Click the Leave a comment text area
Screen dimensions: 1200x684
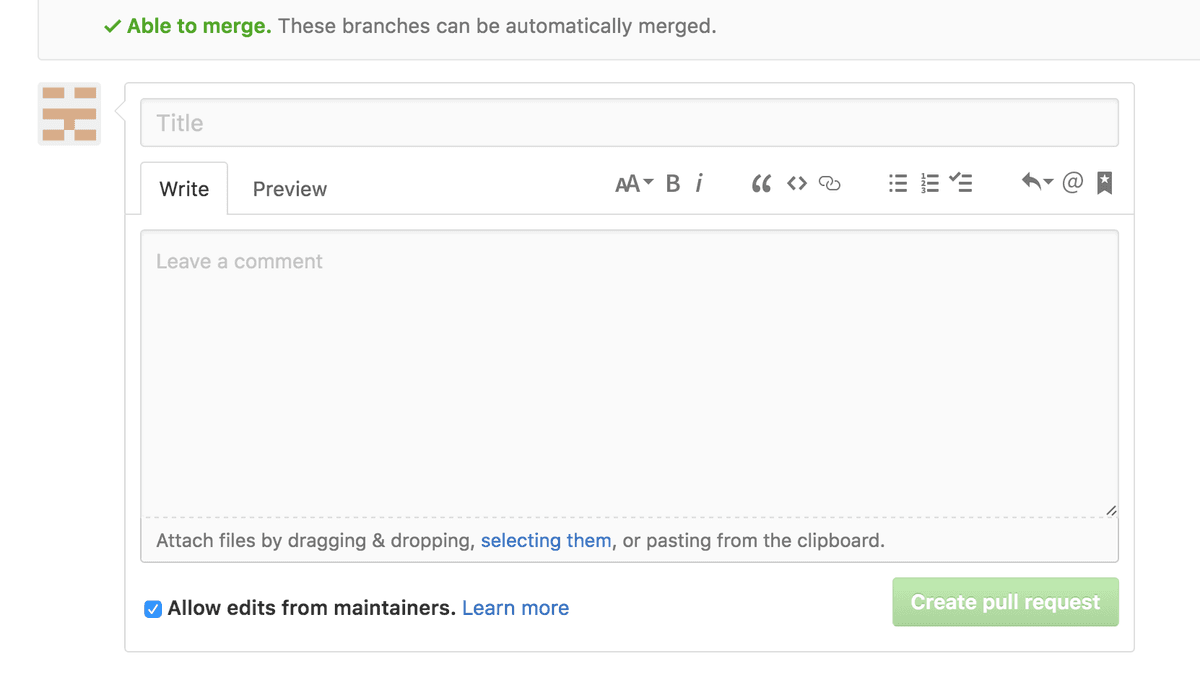pyautogui.click(x=628, y=370)
